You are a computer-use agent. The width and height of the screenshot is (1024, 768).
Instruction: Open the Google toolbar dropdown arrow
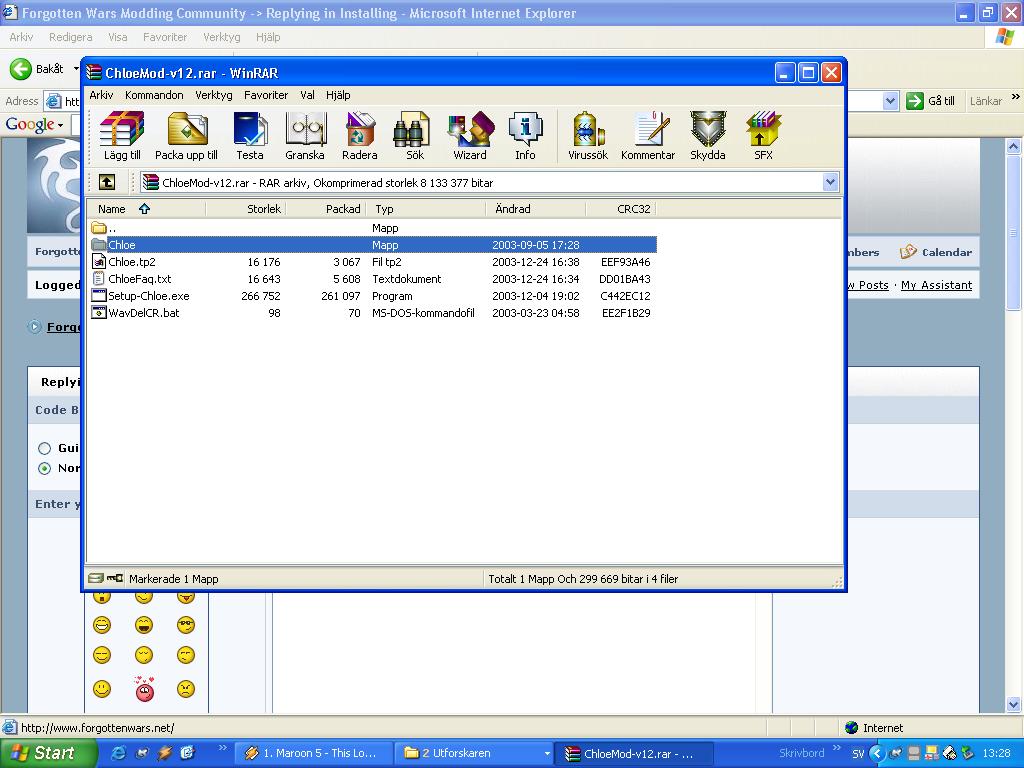tap(60, 125)
